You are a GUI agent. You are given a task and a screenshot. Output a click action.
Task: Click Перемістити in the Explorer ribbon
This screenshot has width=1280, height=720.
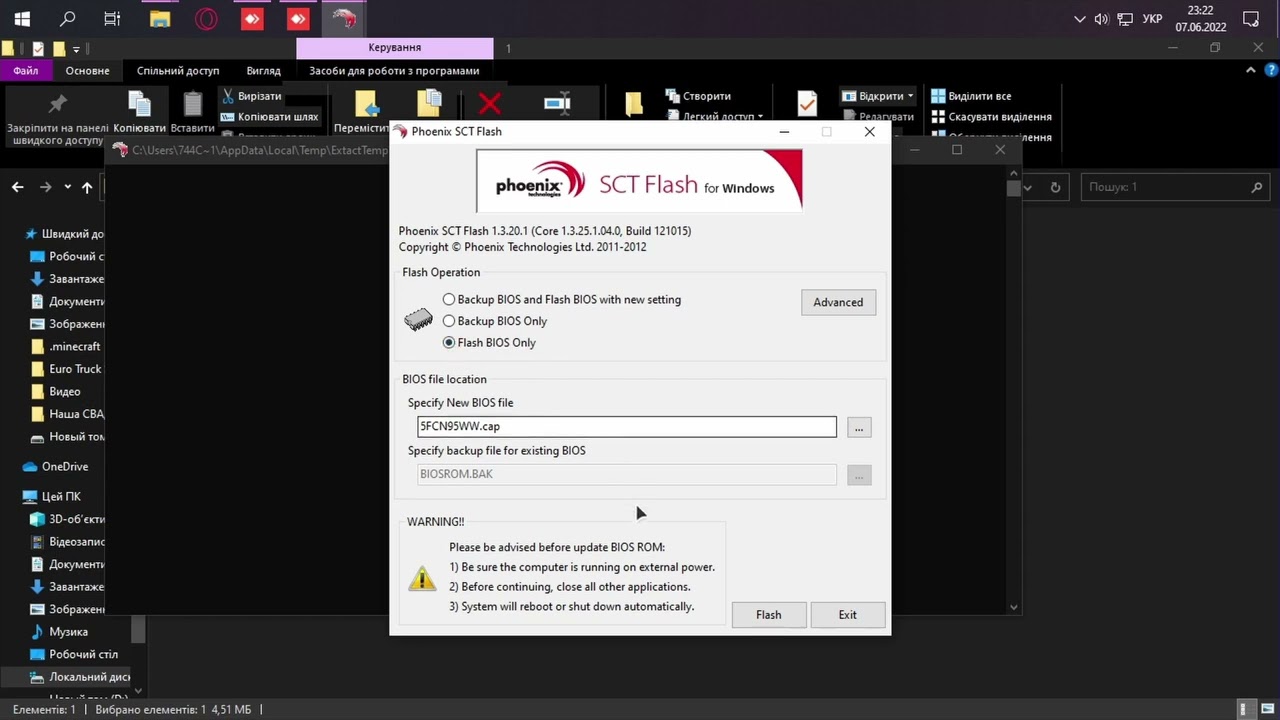[362, 112]
